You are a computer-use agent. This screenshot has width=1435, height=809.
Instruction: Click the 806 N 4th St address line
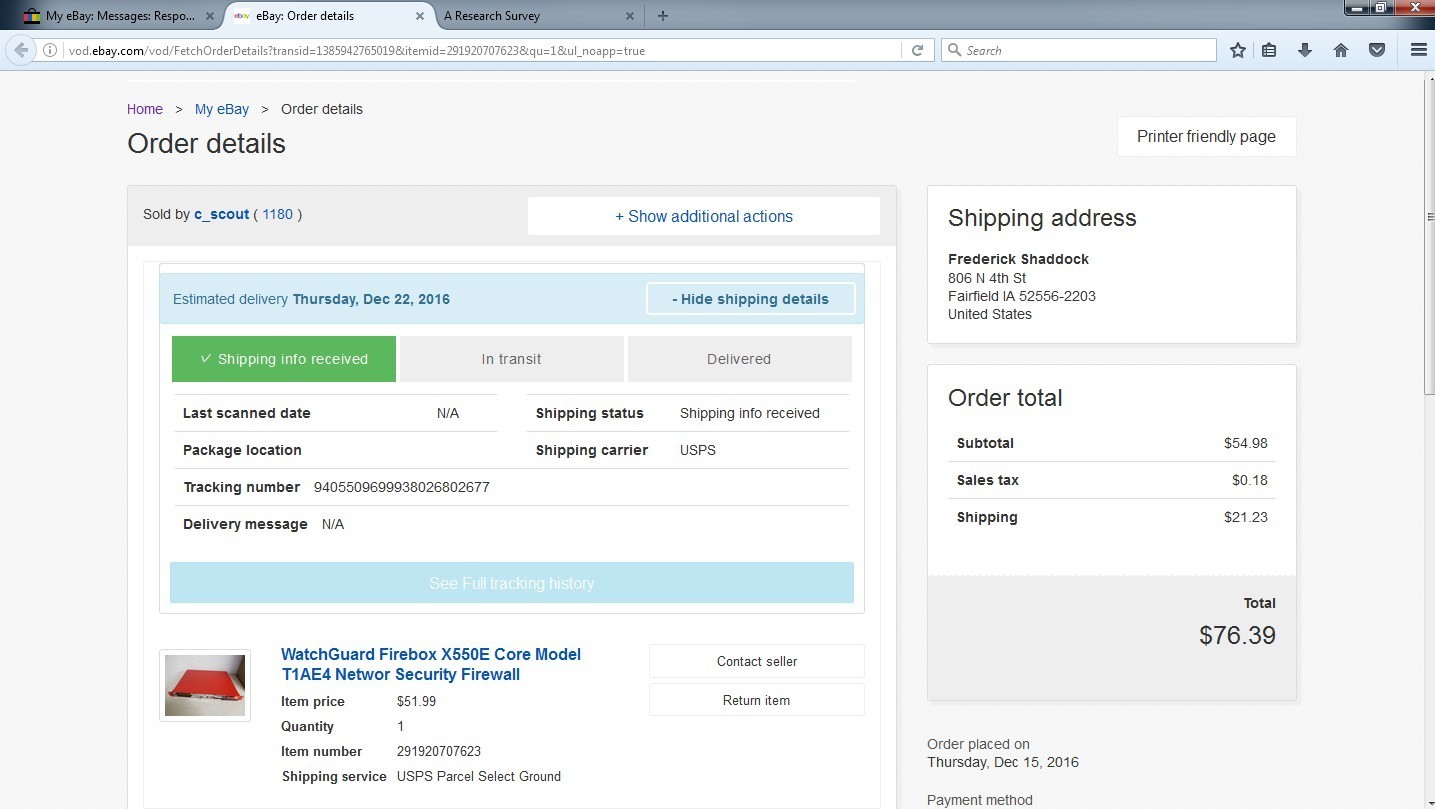pos(987,278)
